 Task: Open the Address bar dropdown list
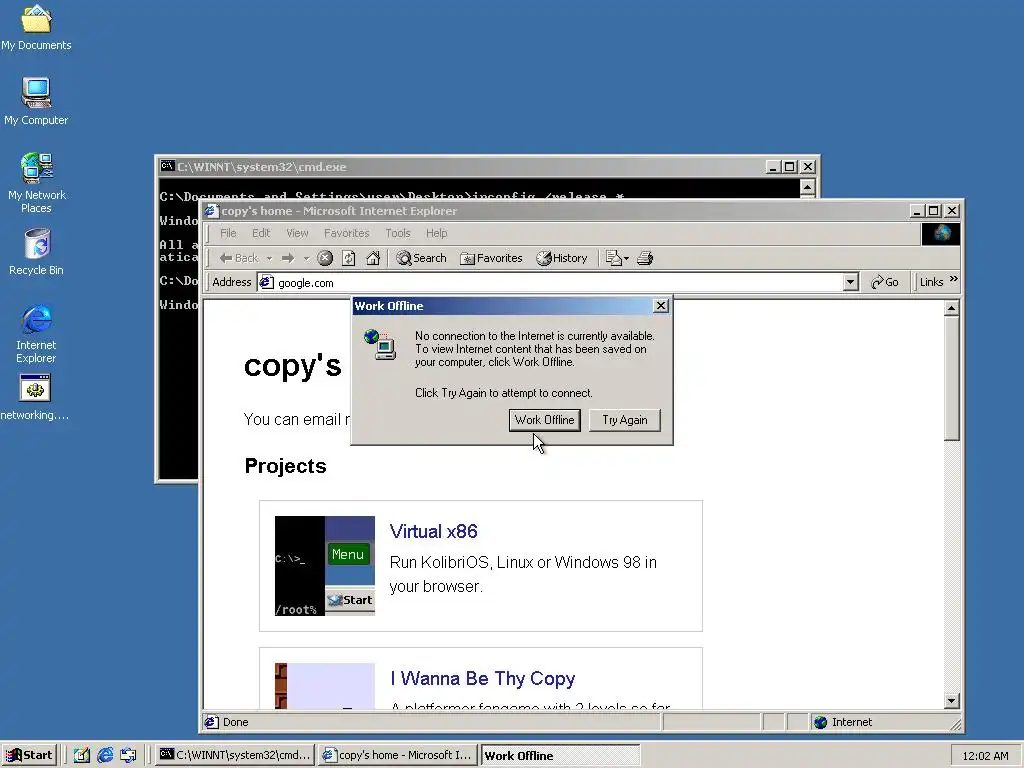(850, 282)
